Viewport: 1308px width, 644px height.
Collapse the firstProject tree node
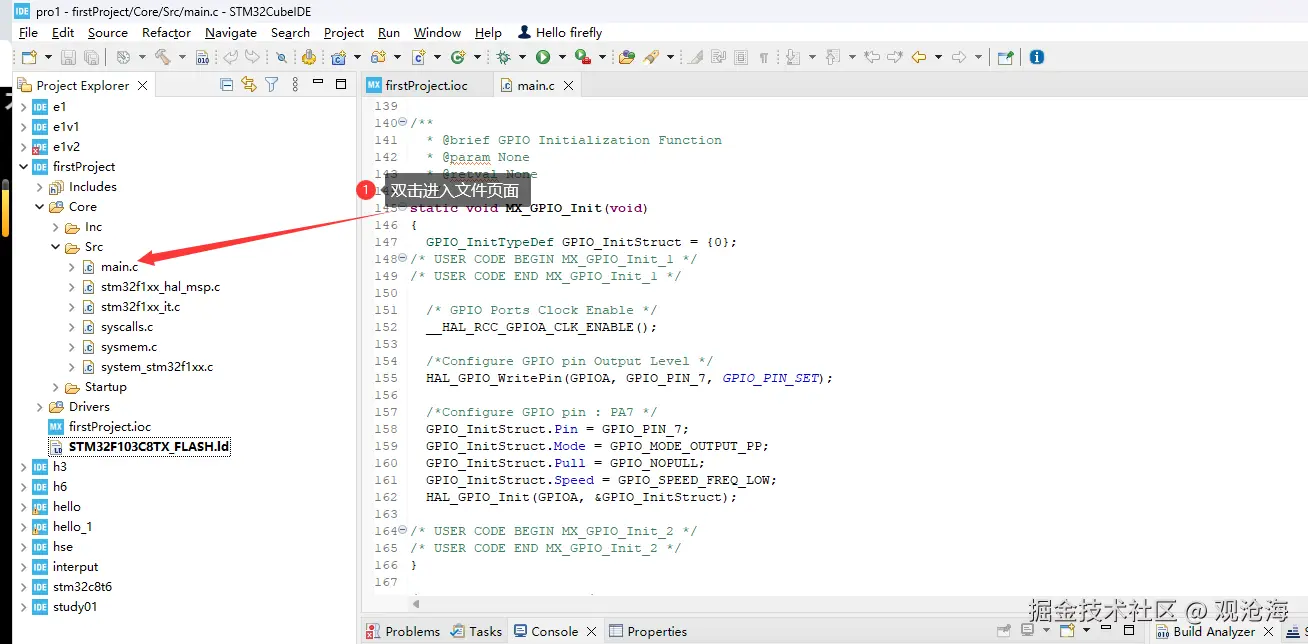pyautogui.click(x=23, y=167)
